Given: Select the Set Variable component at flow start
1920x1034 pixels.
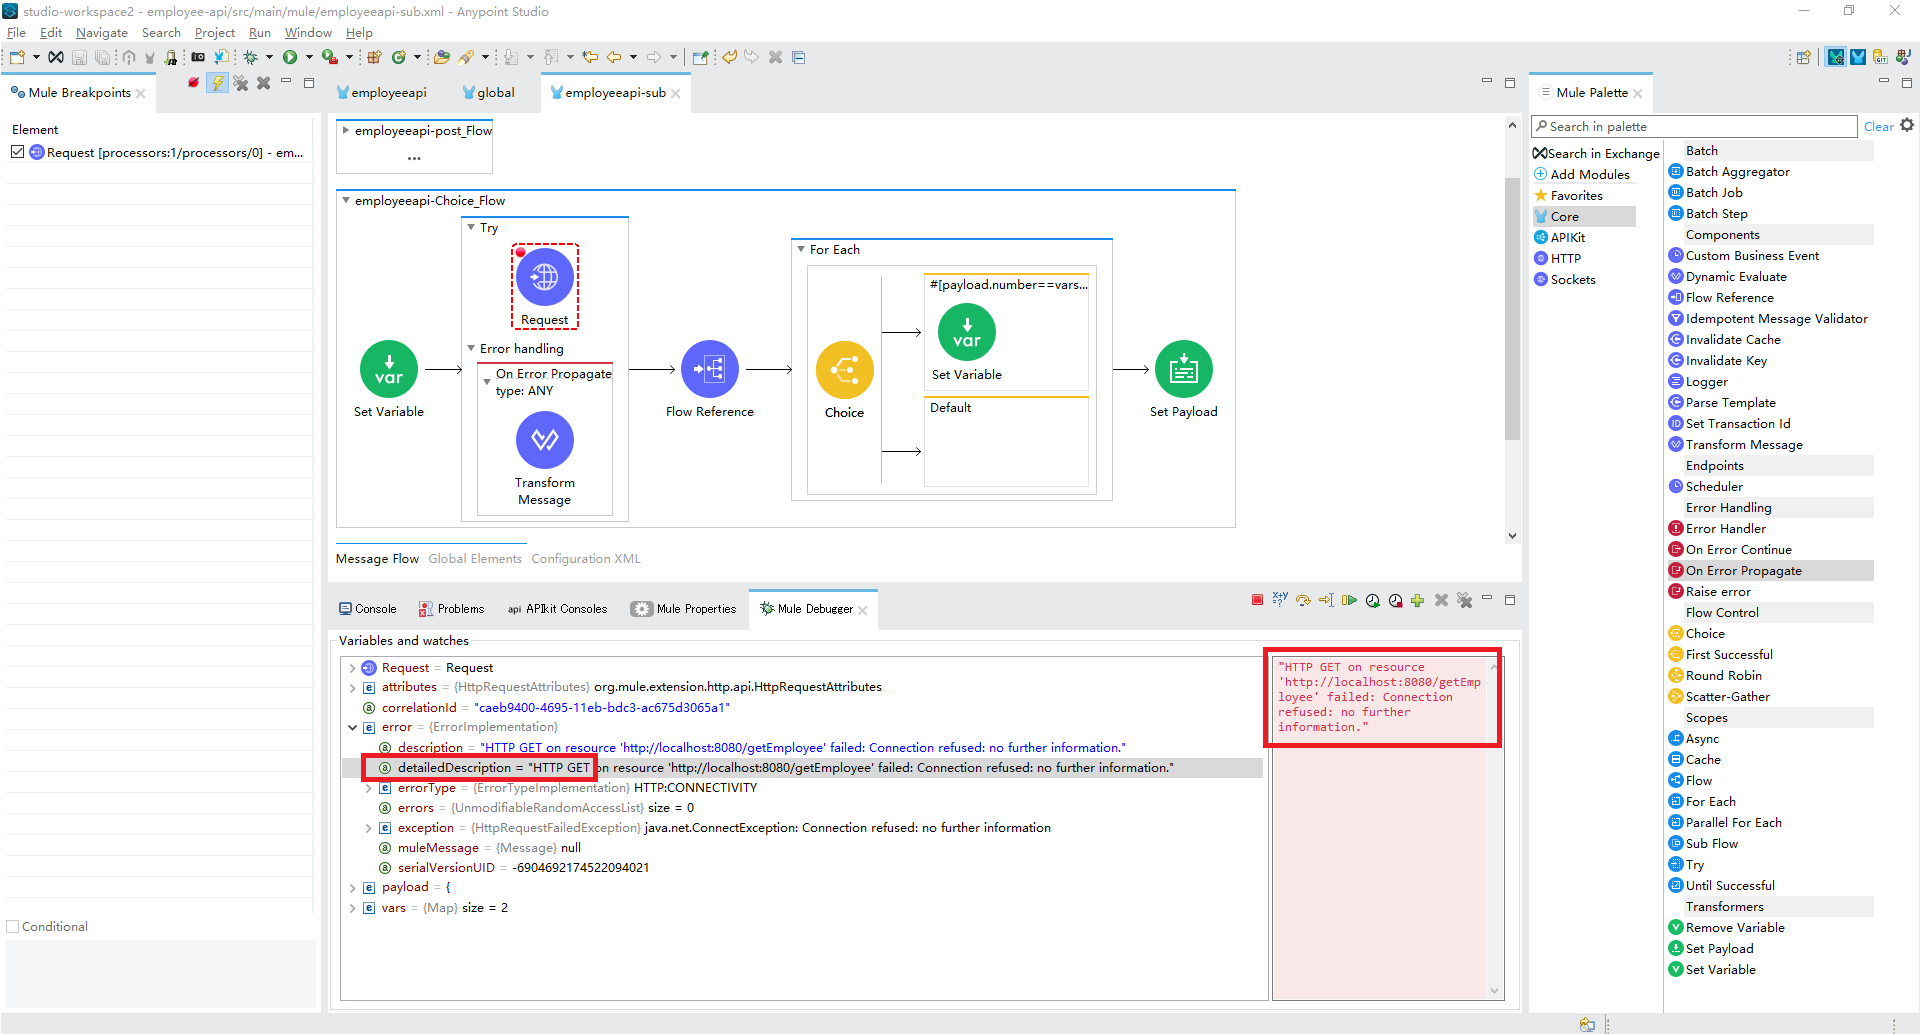Looking at the screenshot, I should (x=389, y=370).
